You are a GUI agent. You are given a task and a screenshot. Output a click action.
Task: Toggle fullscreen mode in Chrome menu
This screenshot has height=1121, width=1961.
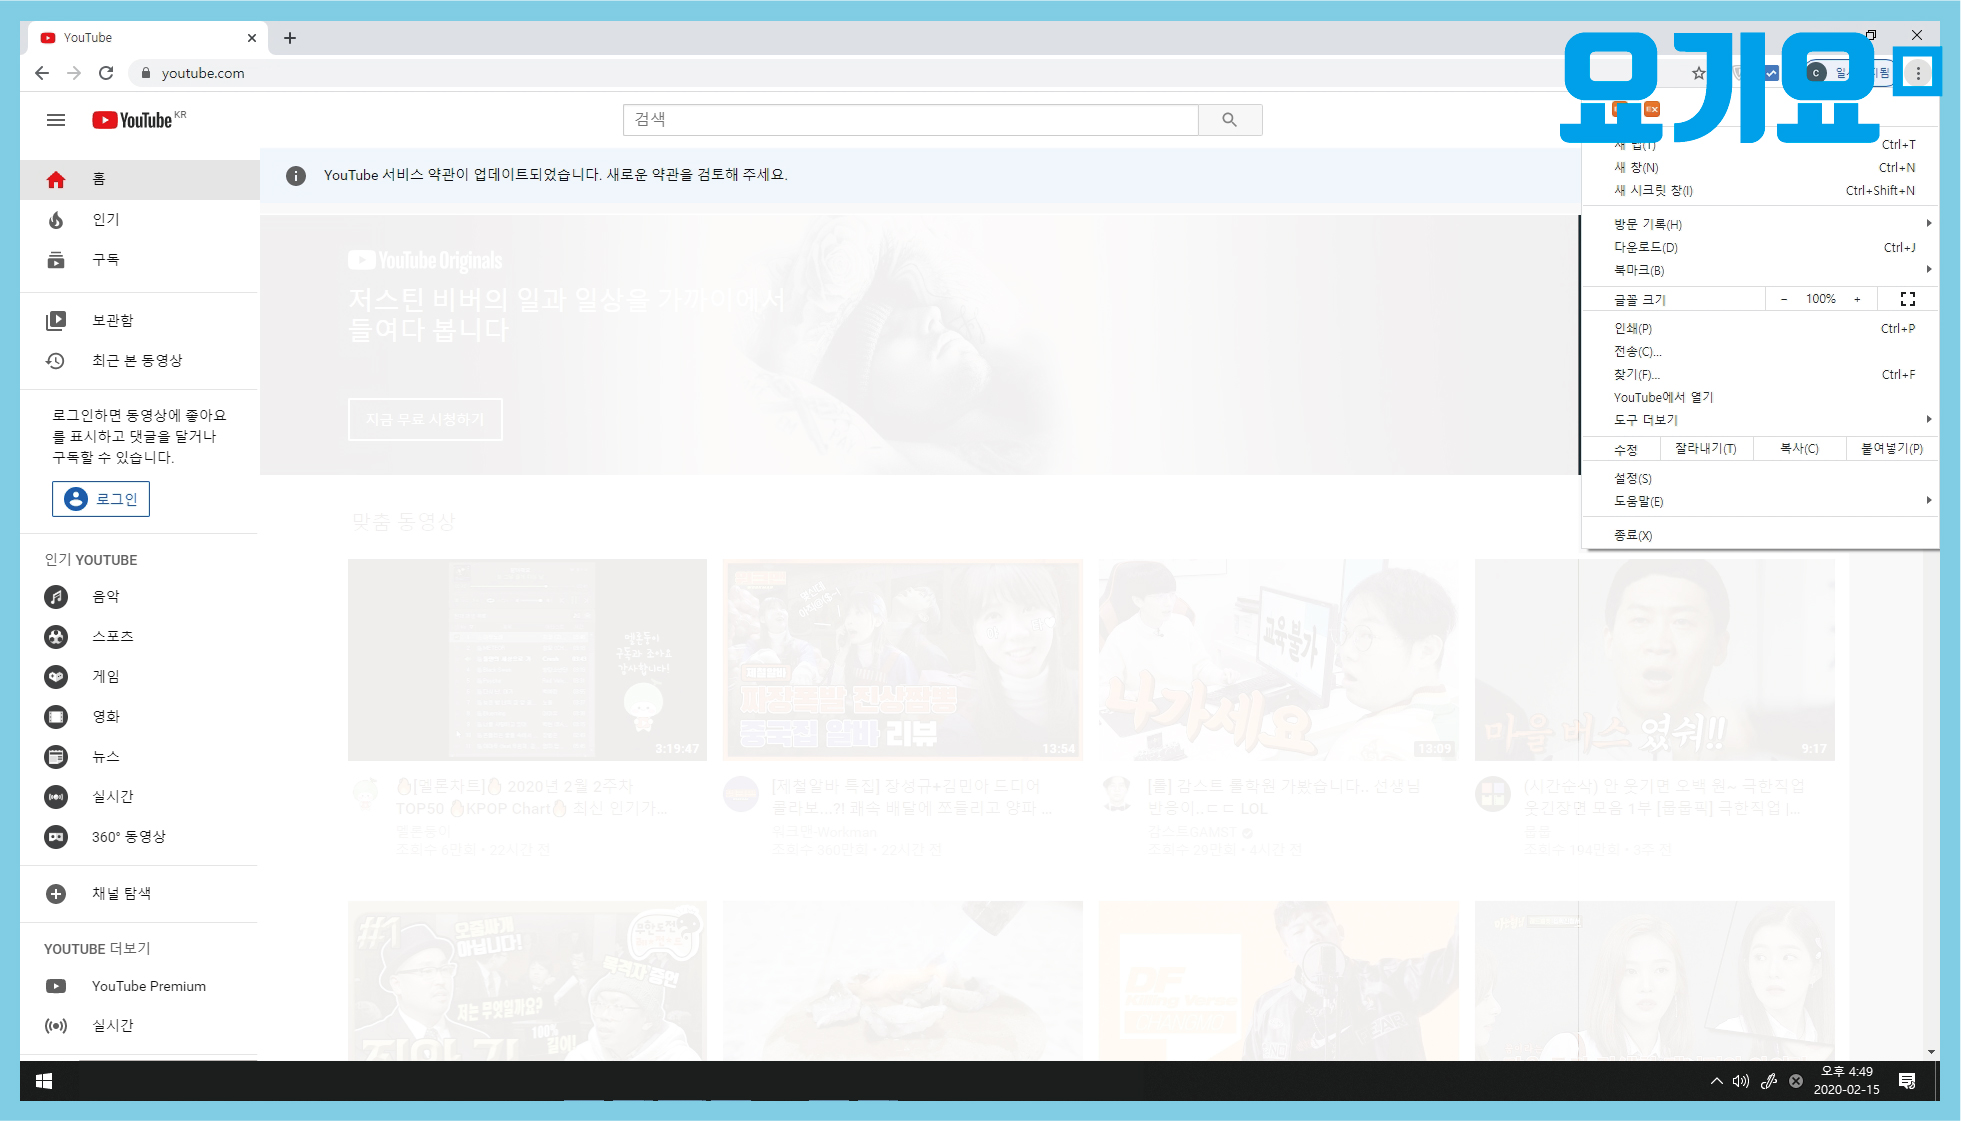[1907, 299]
